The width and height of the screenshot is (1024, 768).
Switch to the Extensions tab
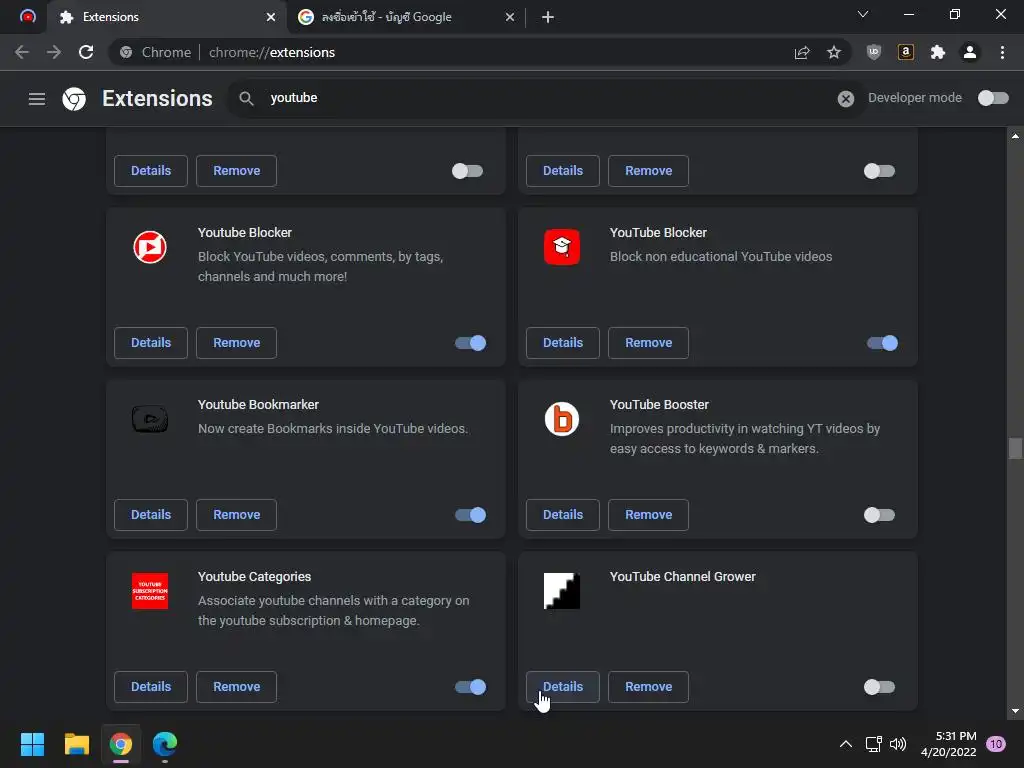click(x=167, y=17)
